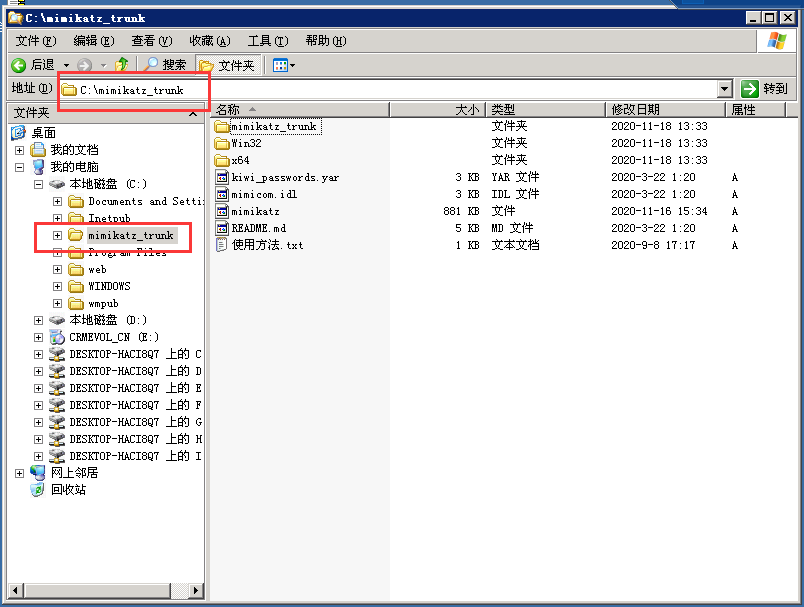Expand the WINDOWS folder tree node
The width and height of the screenshot is (804, 607).
[57, 287]
